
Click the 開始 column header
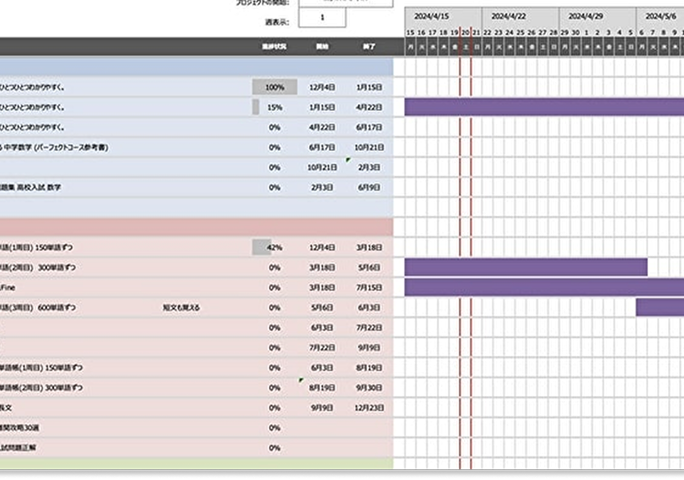pos(322,47)
